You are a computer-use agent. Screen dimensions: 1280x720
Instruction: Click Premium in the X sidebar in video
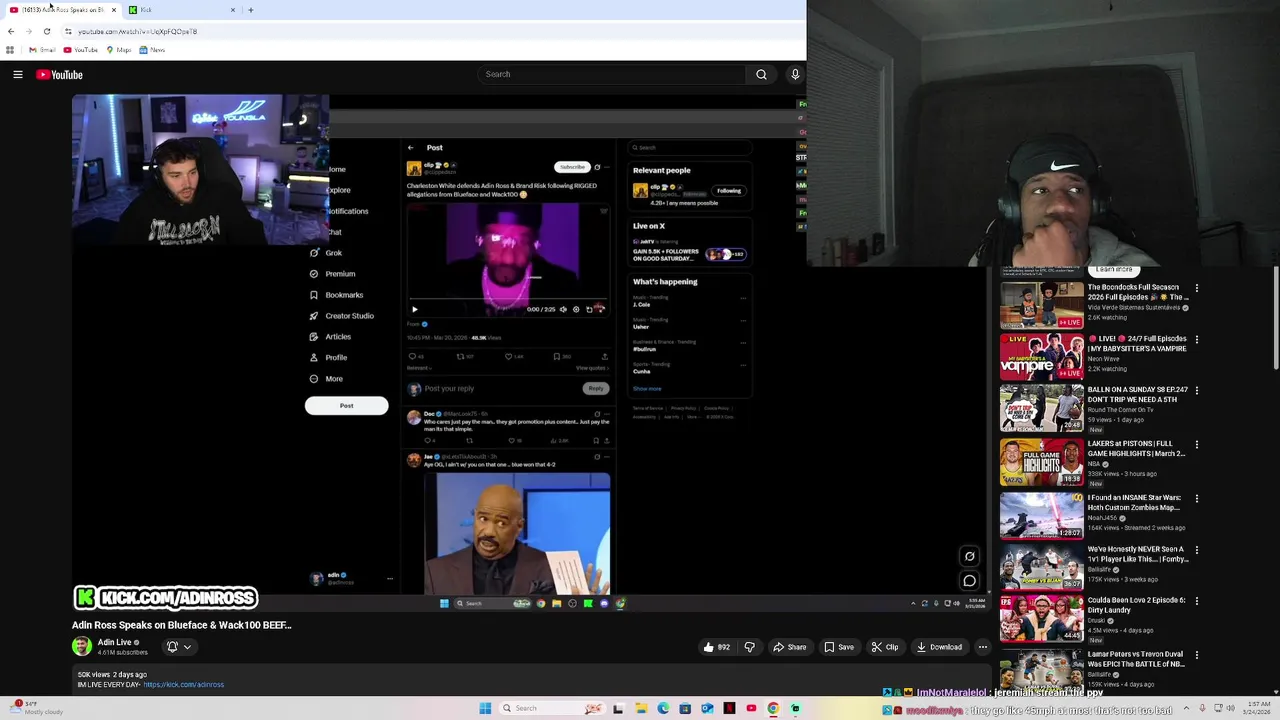332,274
